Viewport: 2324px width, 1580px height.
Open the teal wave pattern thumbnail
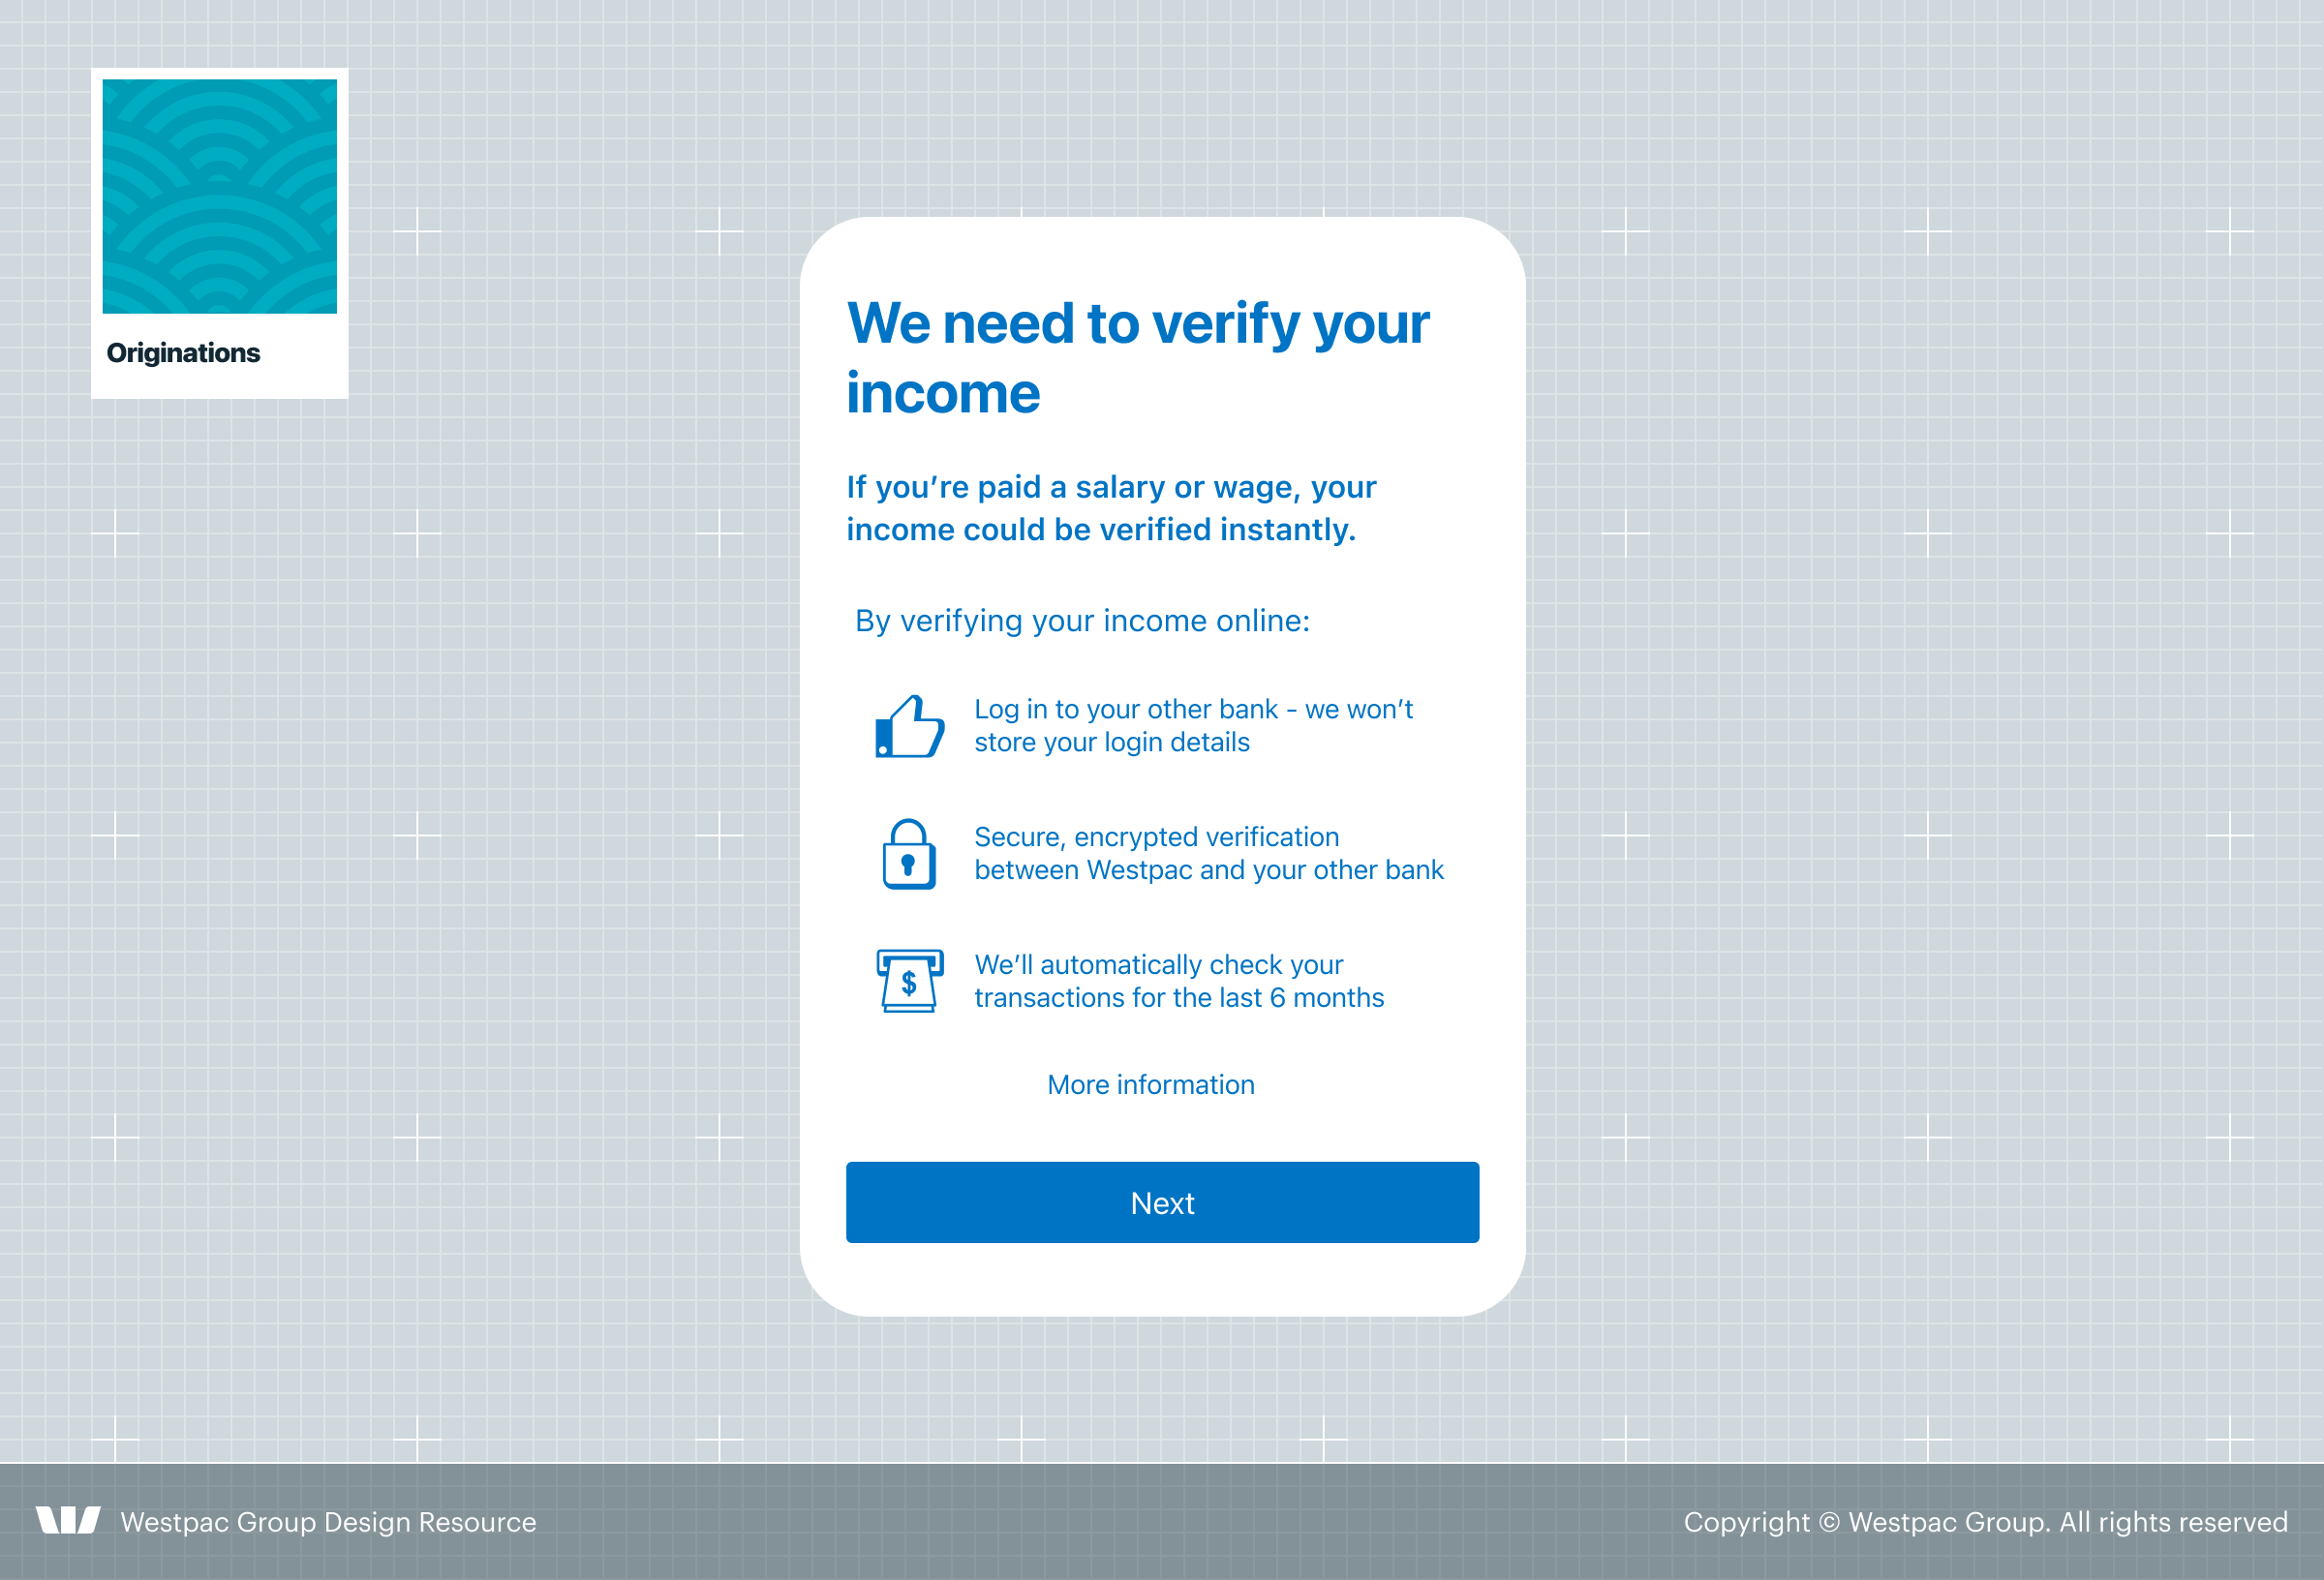219,196
